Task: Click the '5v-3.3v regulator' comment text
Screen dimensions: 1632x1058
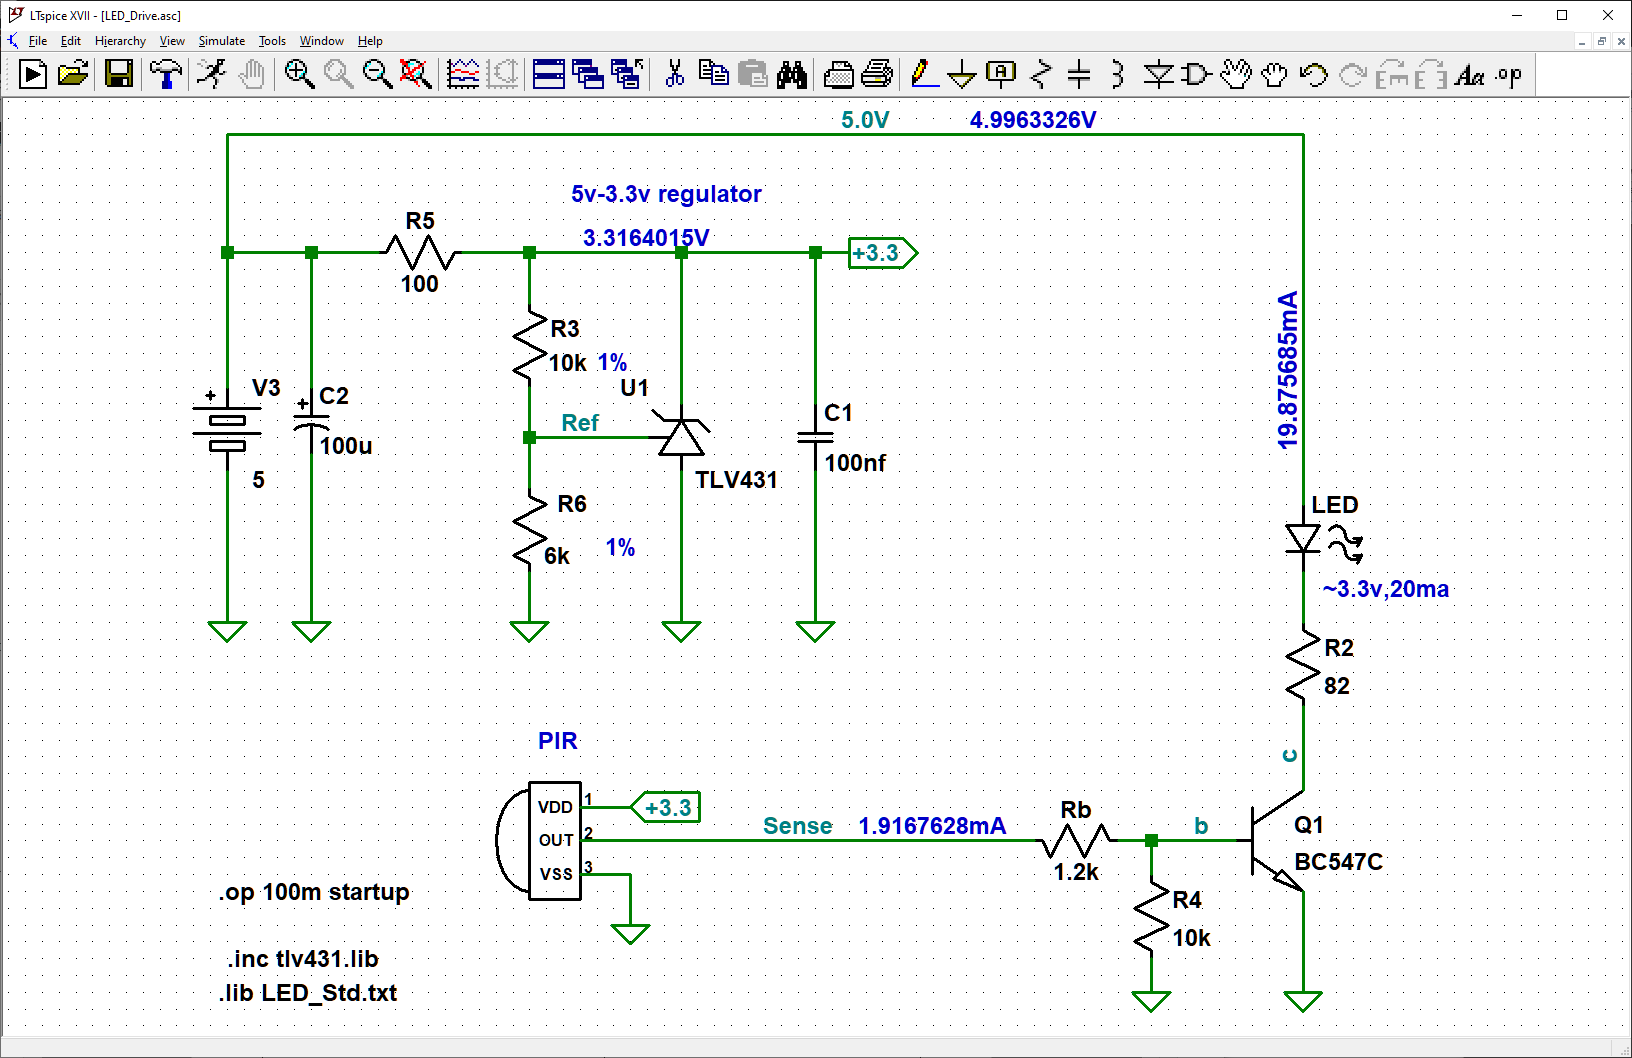Action: 666,194
